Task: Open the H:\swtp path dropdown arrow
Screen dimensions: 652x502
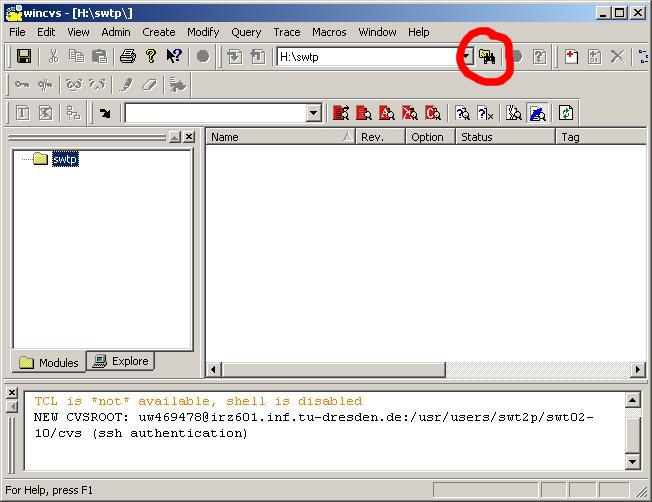Action: point(467,57)
